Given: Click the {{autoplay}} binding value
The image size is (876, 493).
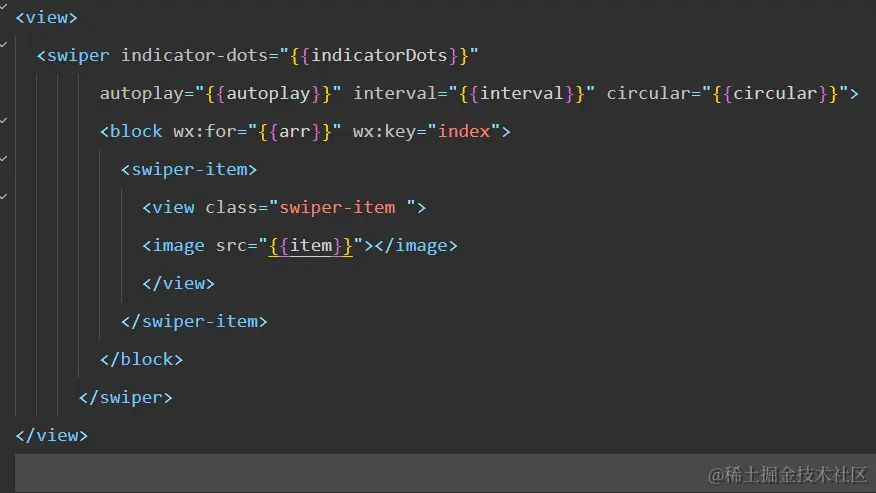Looking at the screenshot, I should click(268, 93).
